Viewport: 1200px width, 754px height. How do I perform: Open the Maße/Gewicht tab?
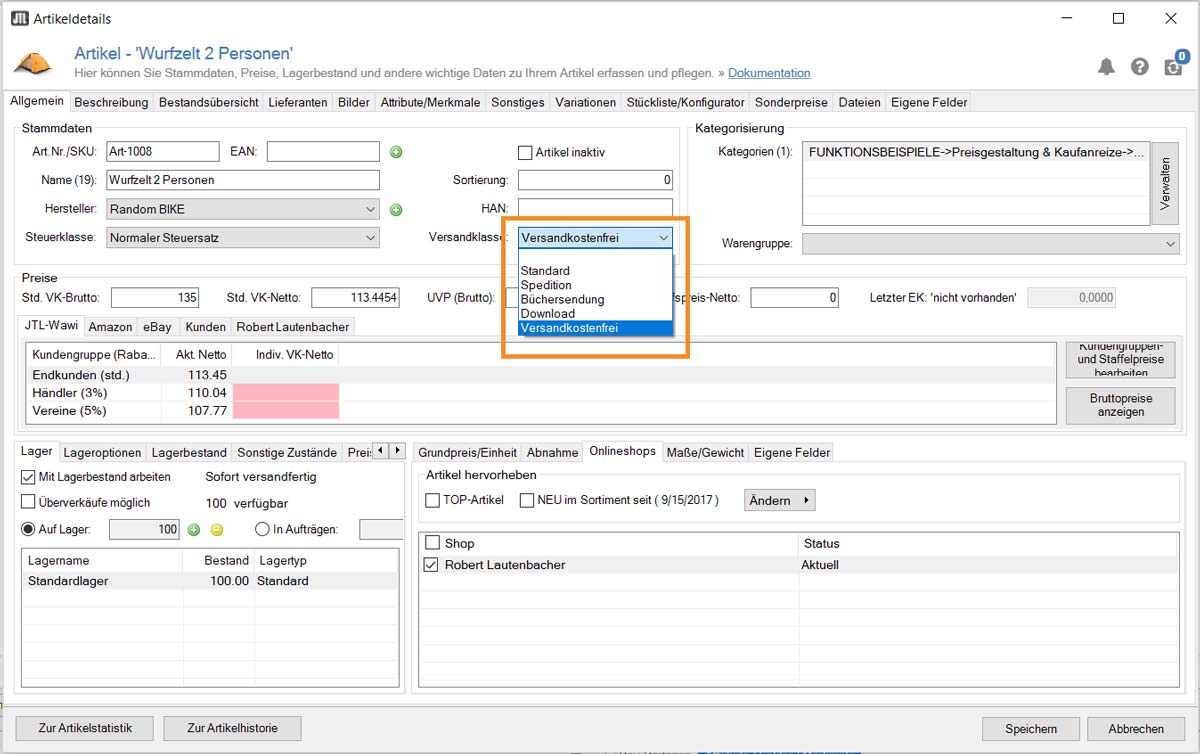coord(705,452)
